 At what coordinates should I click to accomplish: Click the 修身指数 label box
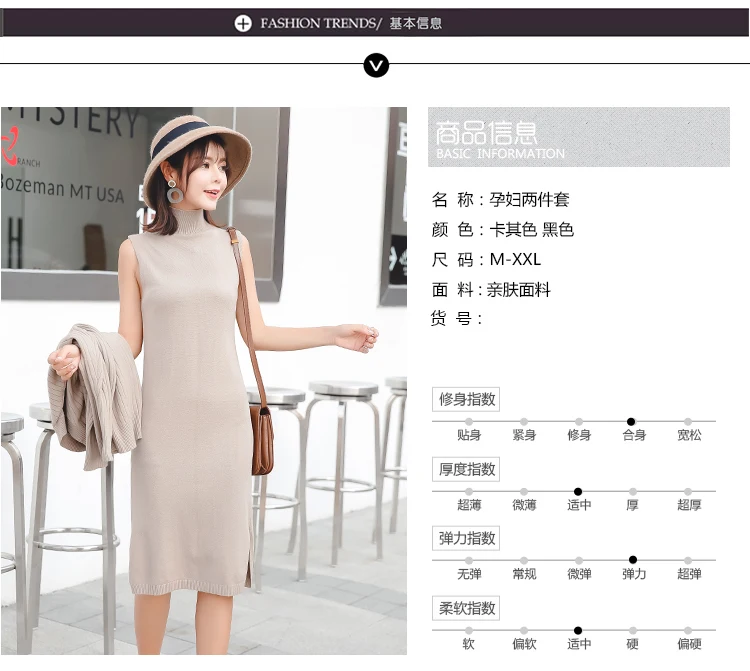click(466, 399)
